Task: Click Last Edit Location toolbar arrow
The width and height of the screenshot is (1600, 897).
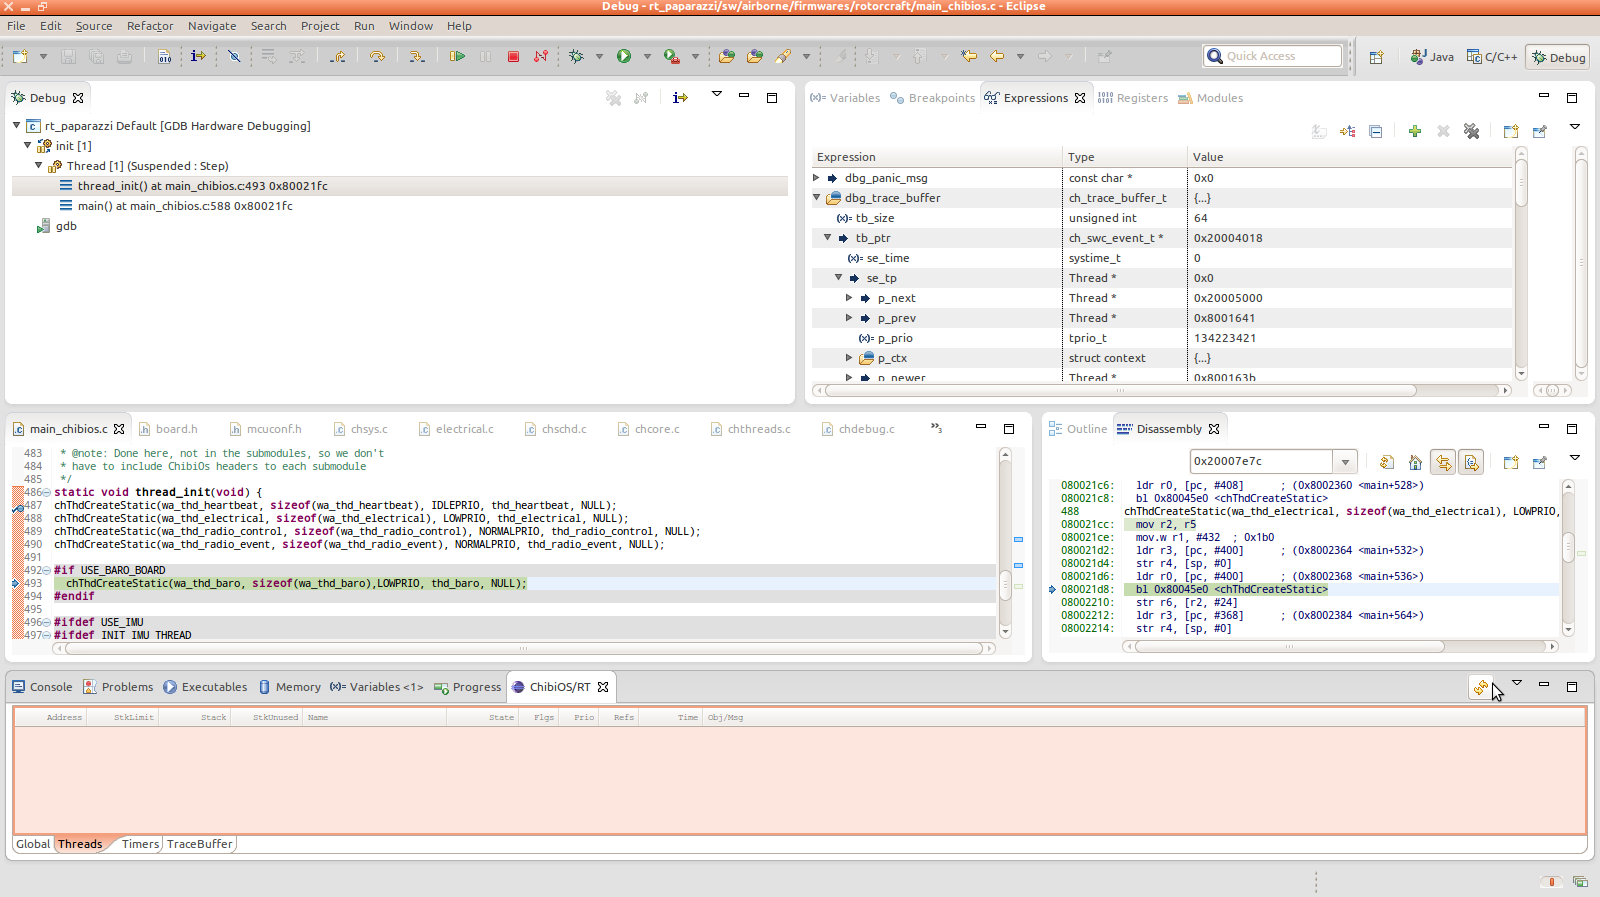Action: [x=969, y=57]
